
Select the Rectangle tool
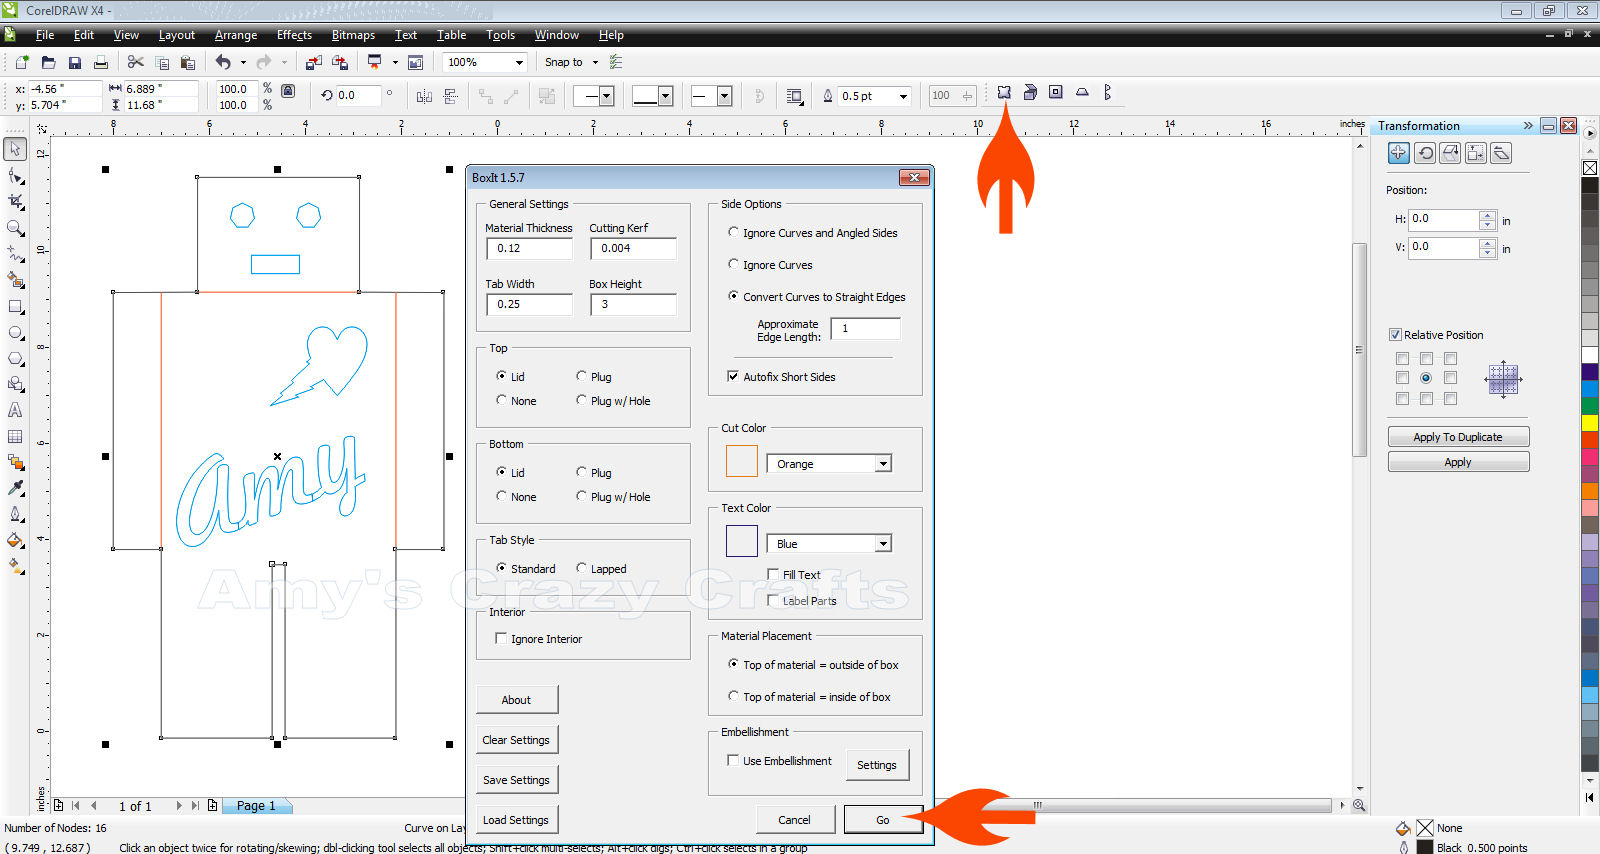(15, 306)
